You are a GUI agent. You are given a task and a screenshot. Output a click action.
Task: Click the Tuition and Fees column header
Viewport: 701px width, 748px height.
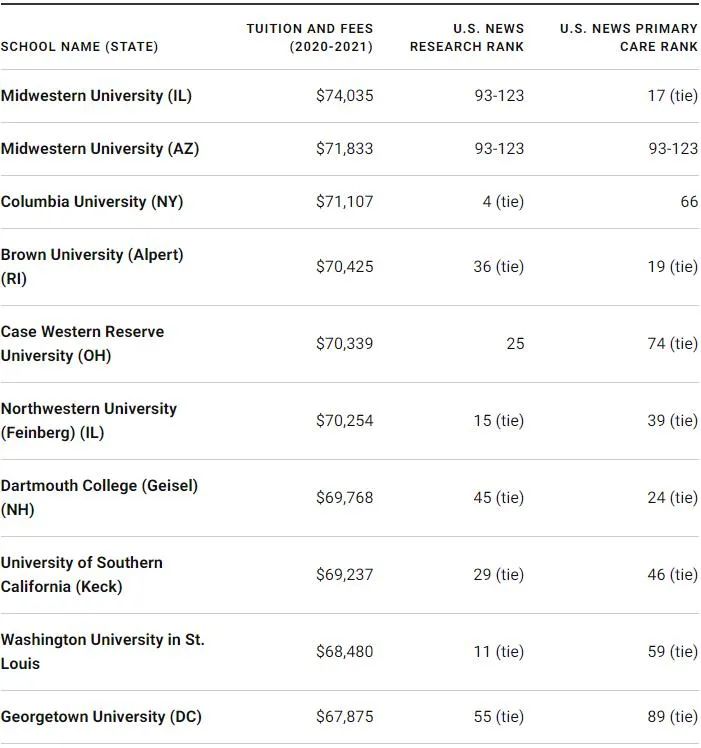(309, 38)
